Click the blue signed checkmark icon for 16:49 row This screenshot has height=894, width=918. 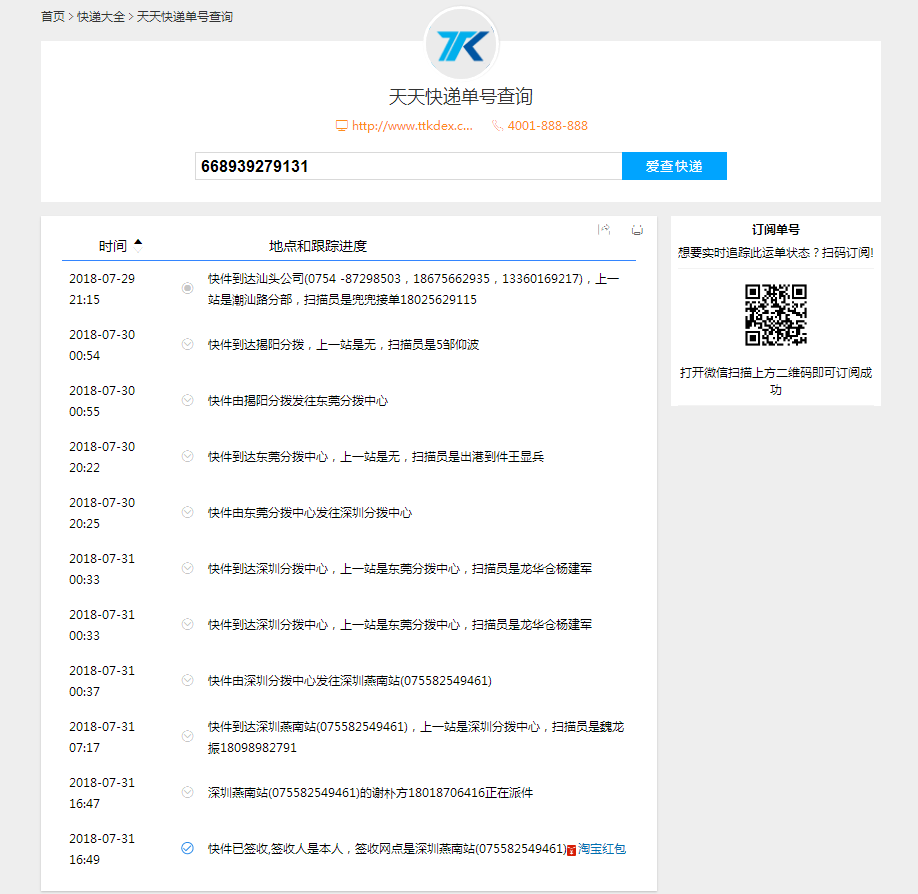coord(187,848)
